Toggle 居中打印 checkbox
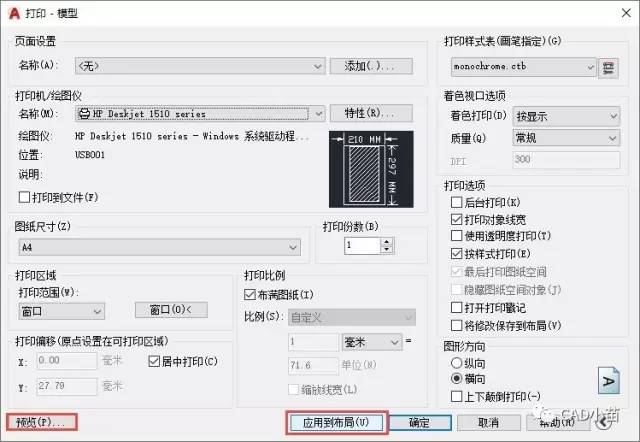 pos(154,361)
